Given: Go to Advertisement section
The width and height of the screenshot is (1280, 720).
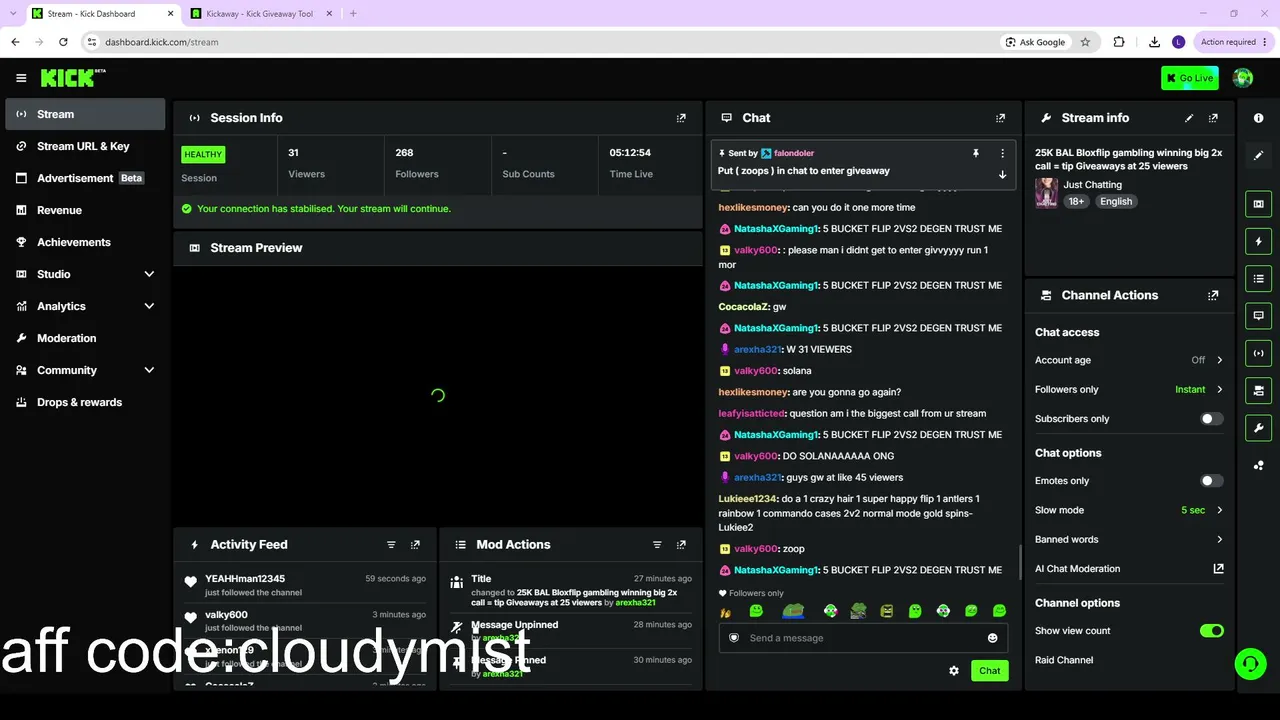Looking at the screenshot, I should click(85, 178).
